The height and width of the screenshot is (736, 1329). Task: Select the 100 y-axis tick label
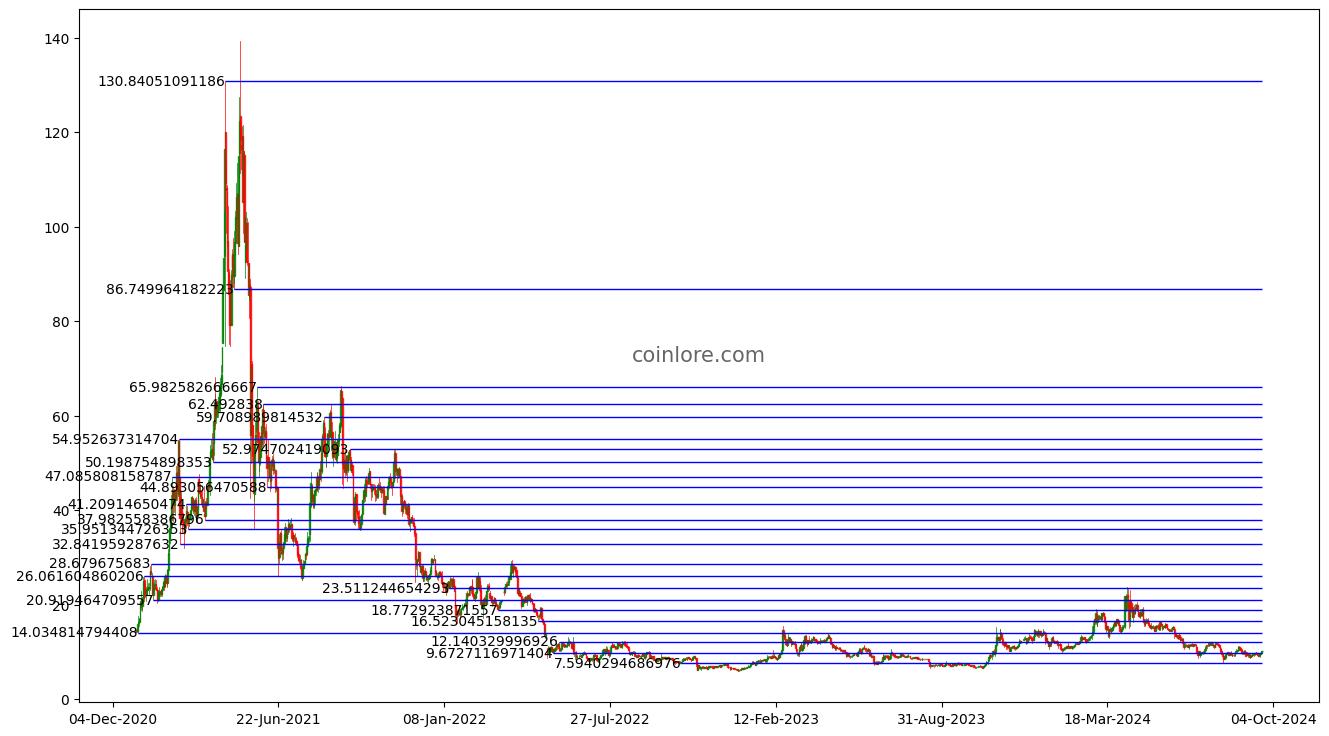click(x=57, y=227)
